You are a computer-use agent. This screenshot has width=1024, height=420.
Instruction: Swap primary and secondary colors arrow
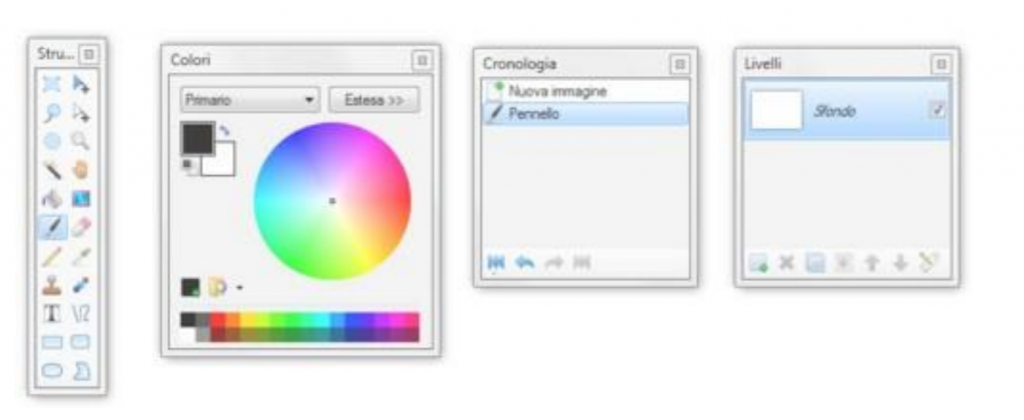pyautogui.click(x=224, y=131)
